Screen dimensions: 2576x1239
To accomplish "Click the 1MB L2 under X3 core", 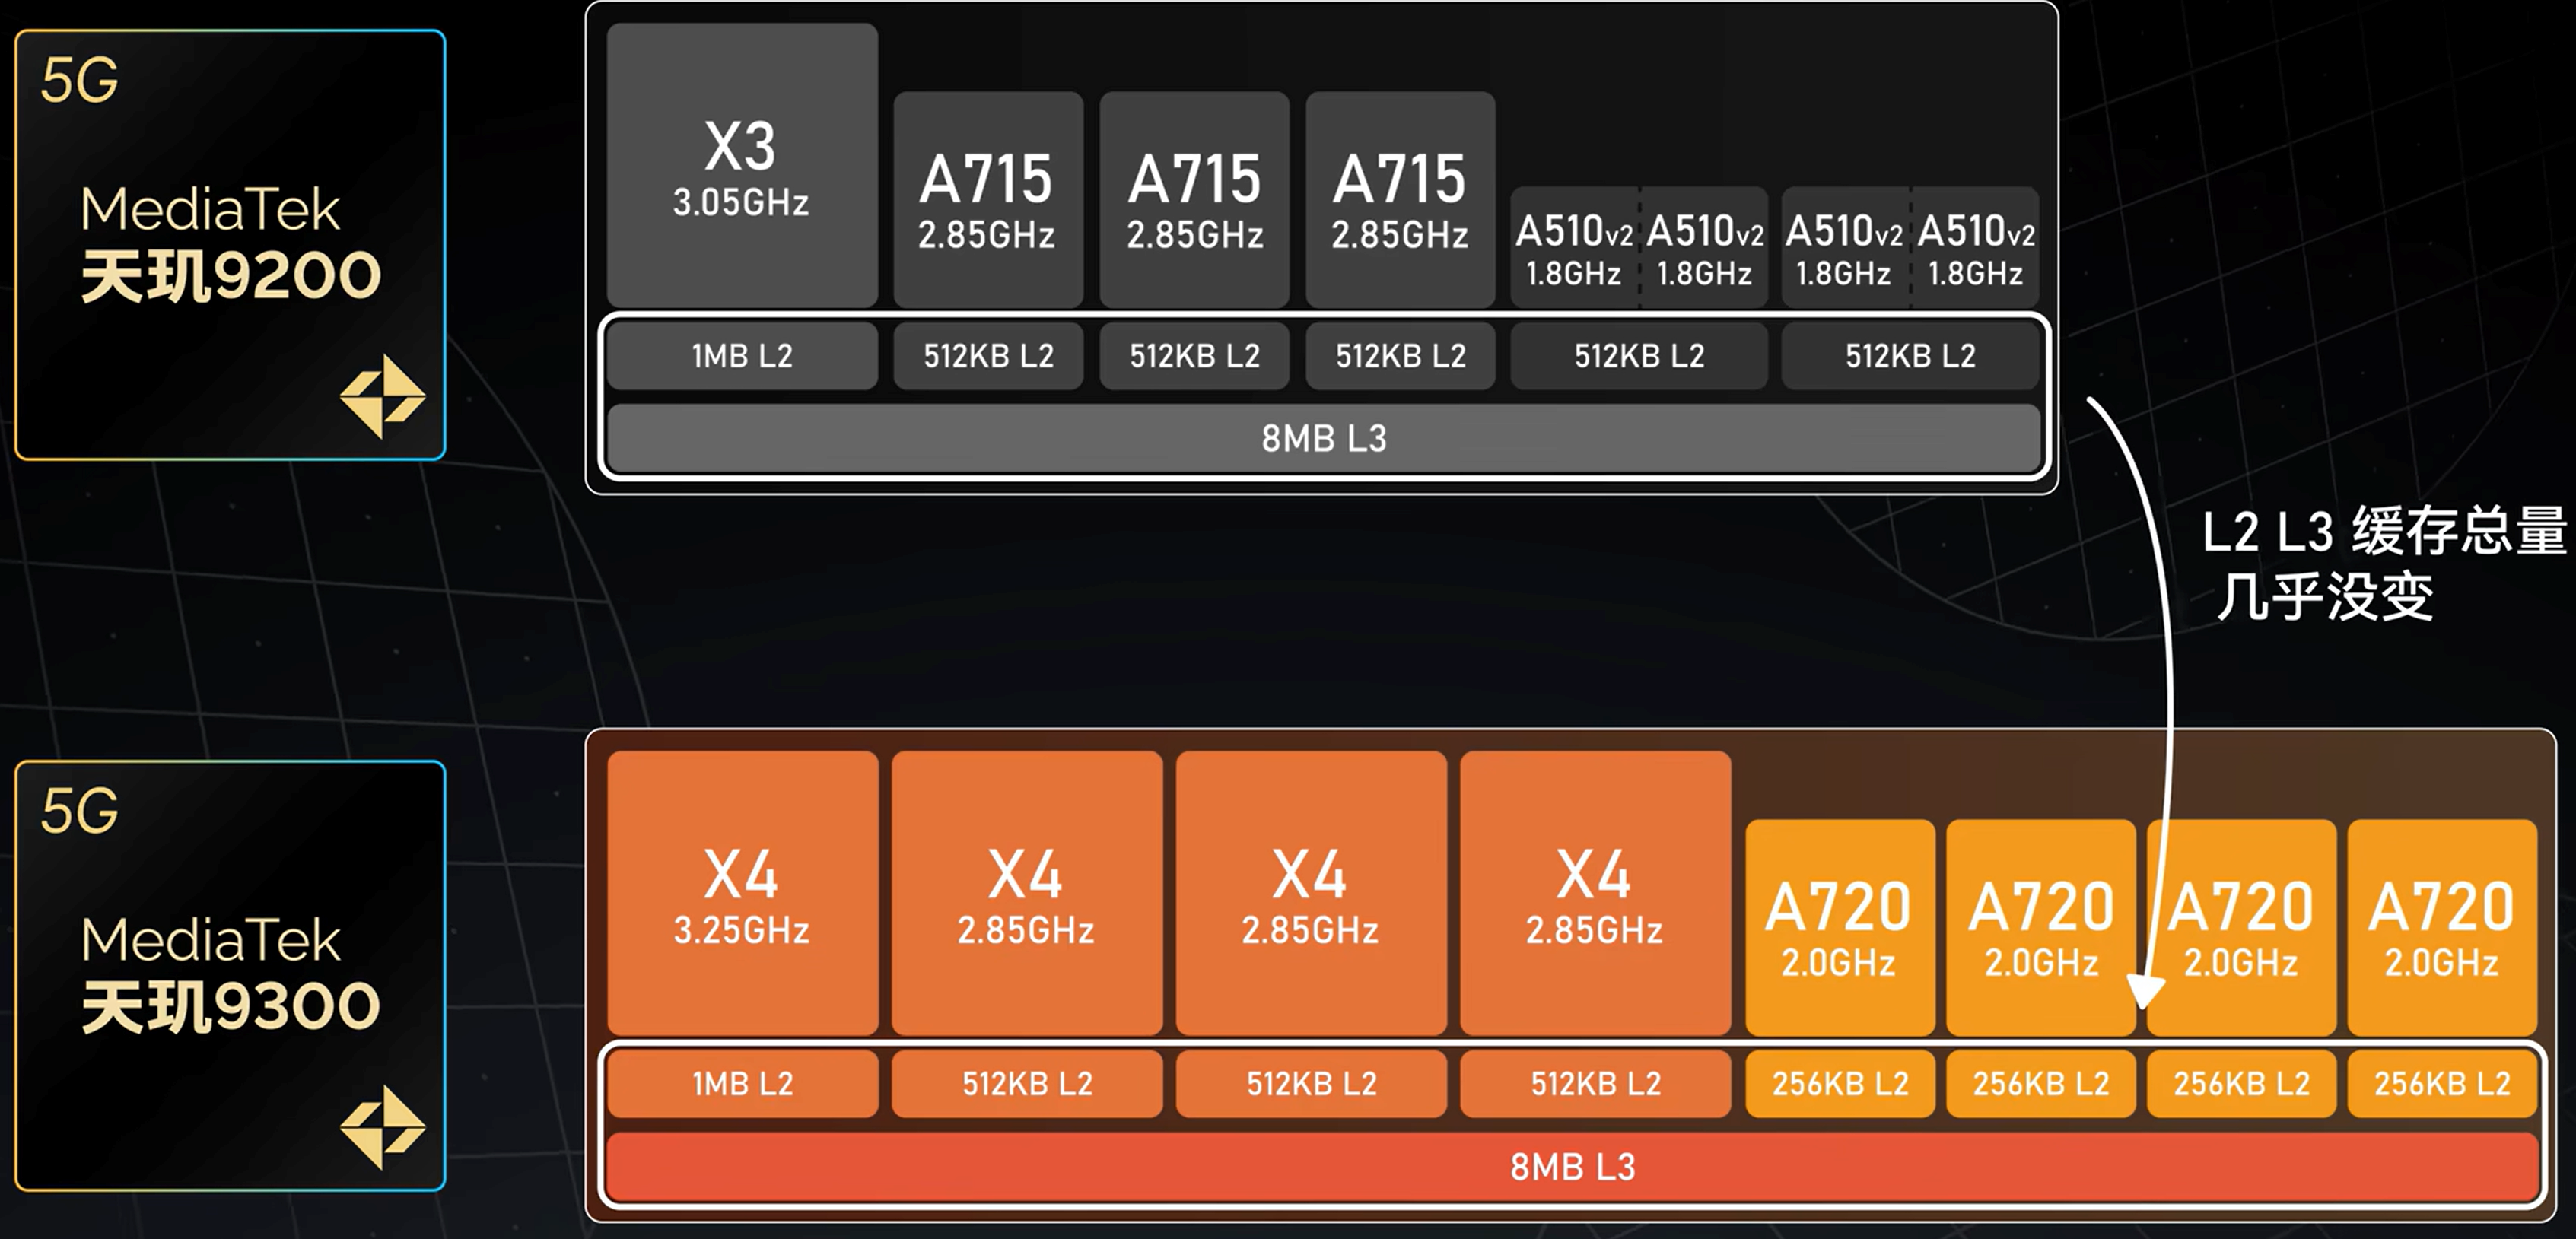I will 741,356.
